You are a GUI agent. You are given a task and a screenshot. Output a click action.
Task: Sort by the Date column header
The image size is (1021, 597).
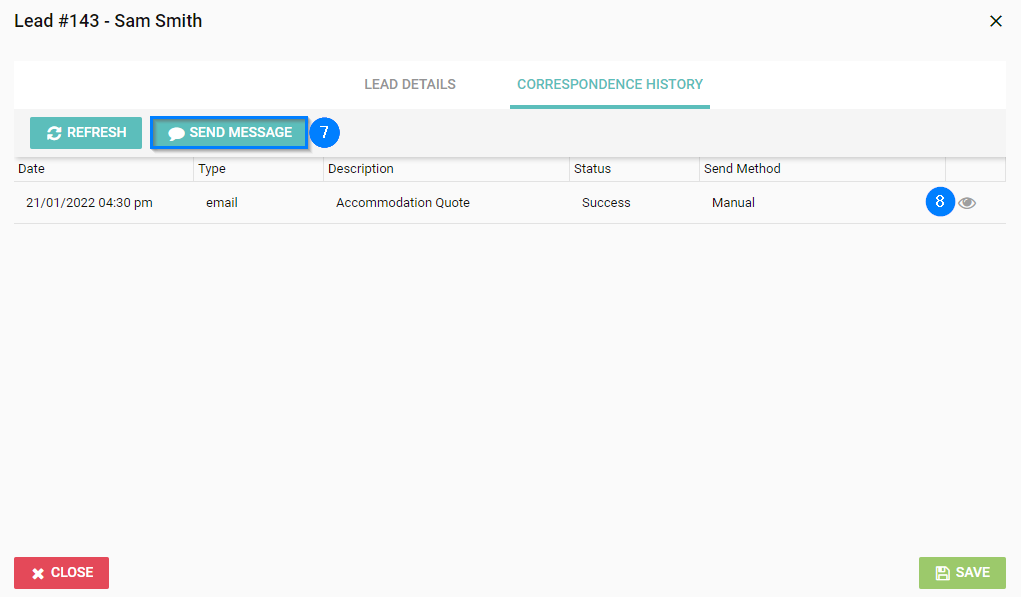32,169
